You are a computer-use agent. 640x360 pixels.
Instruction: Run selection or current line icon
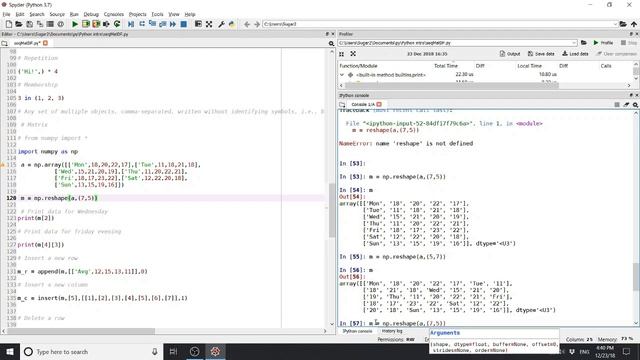(x=106, y=24)
